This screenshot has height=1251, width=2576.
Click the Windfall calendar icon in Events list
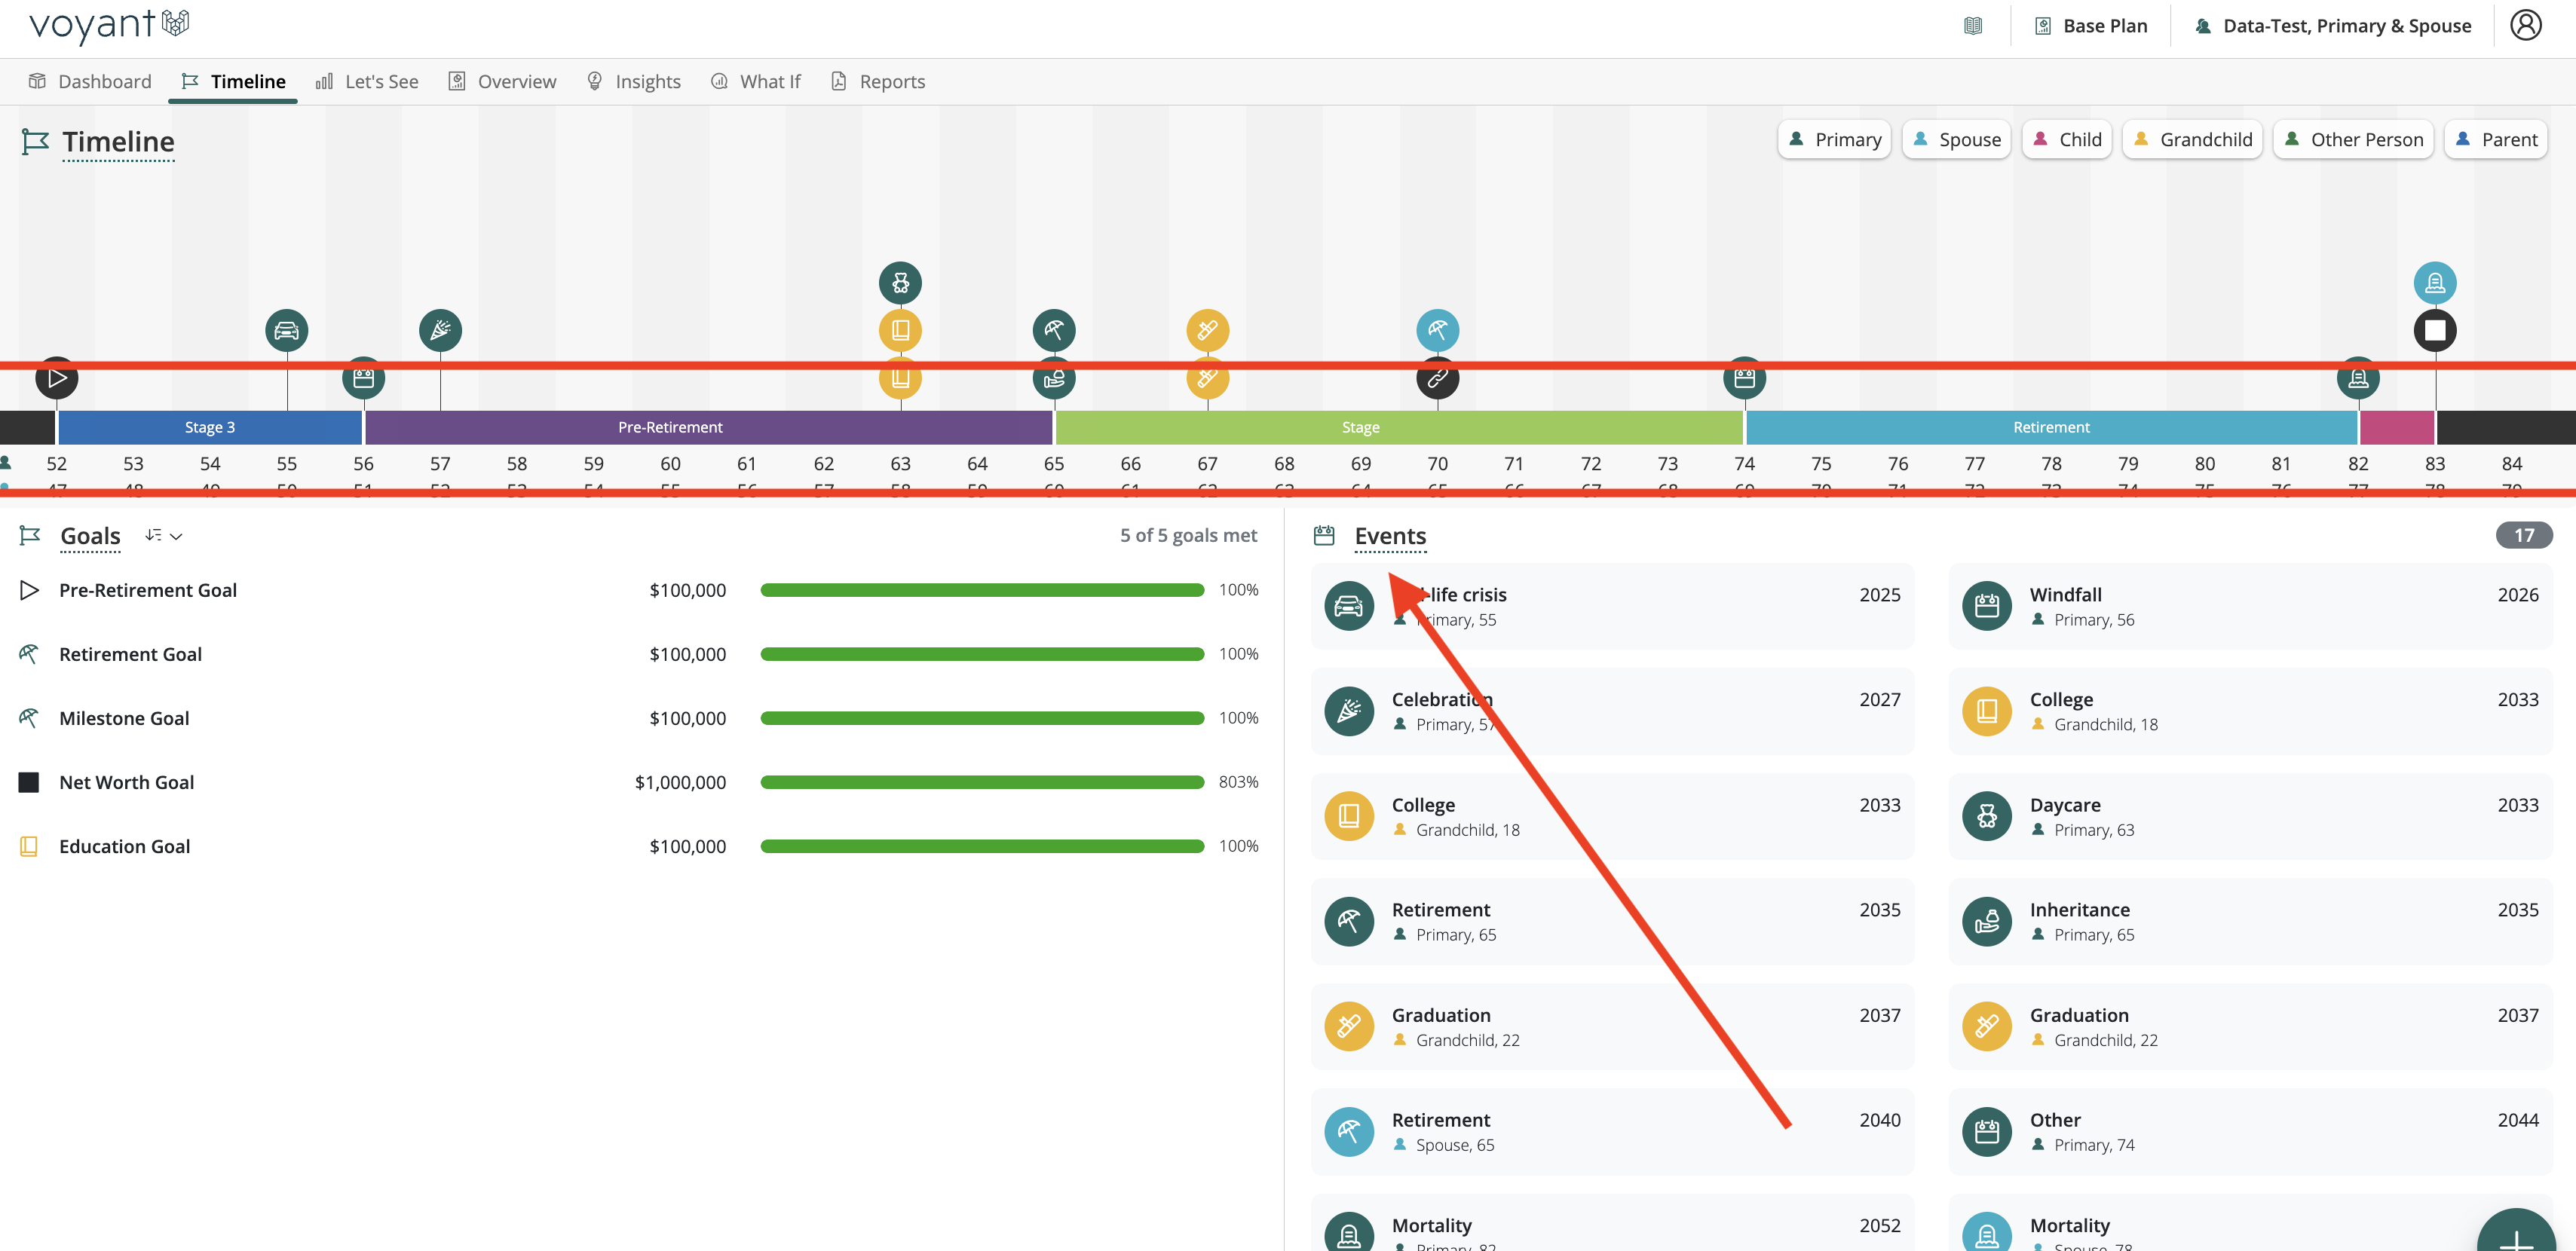point(1986,606)
